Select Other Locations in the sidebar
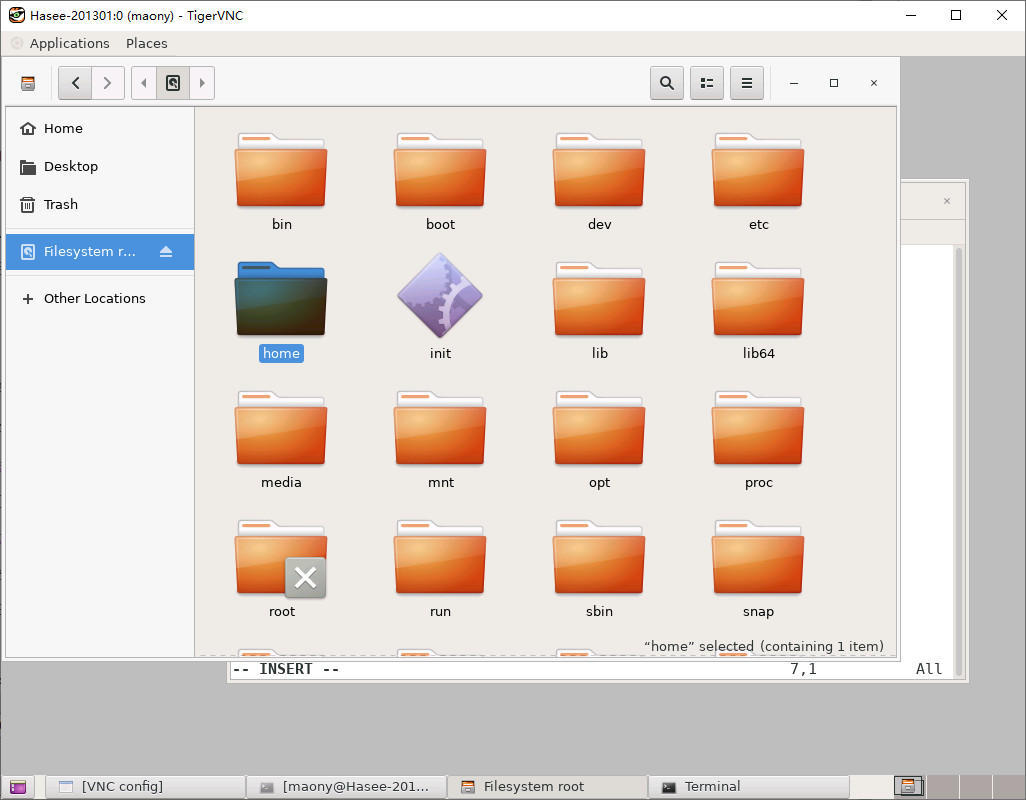The image size is (1026, 800). 94,298
